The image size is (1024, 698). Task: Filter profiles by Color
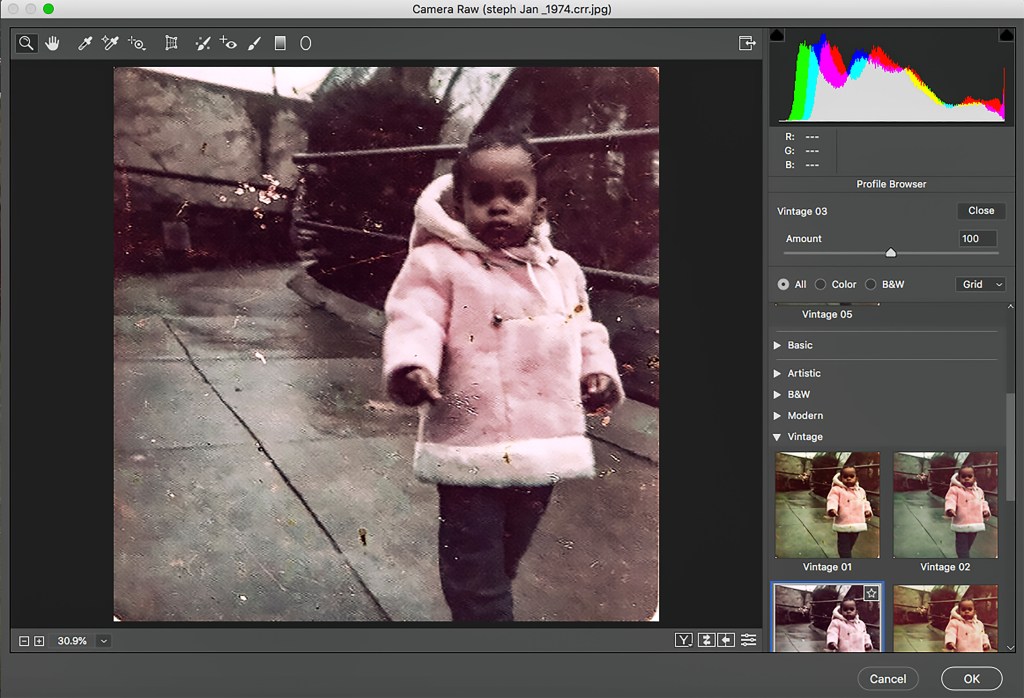pos(821,284)
